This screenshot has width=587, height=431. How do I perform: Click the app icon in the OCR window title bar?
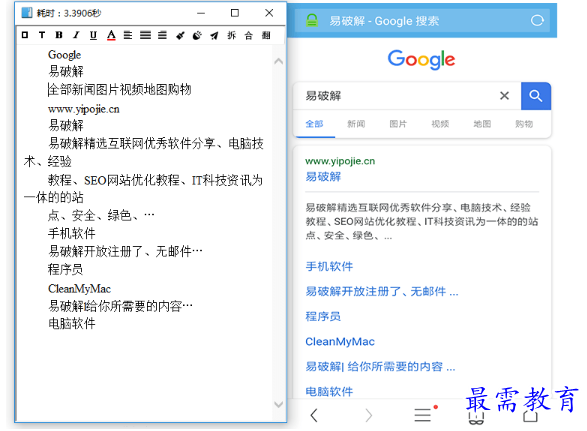click(27, 13)
